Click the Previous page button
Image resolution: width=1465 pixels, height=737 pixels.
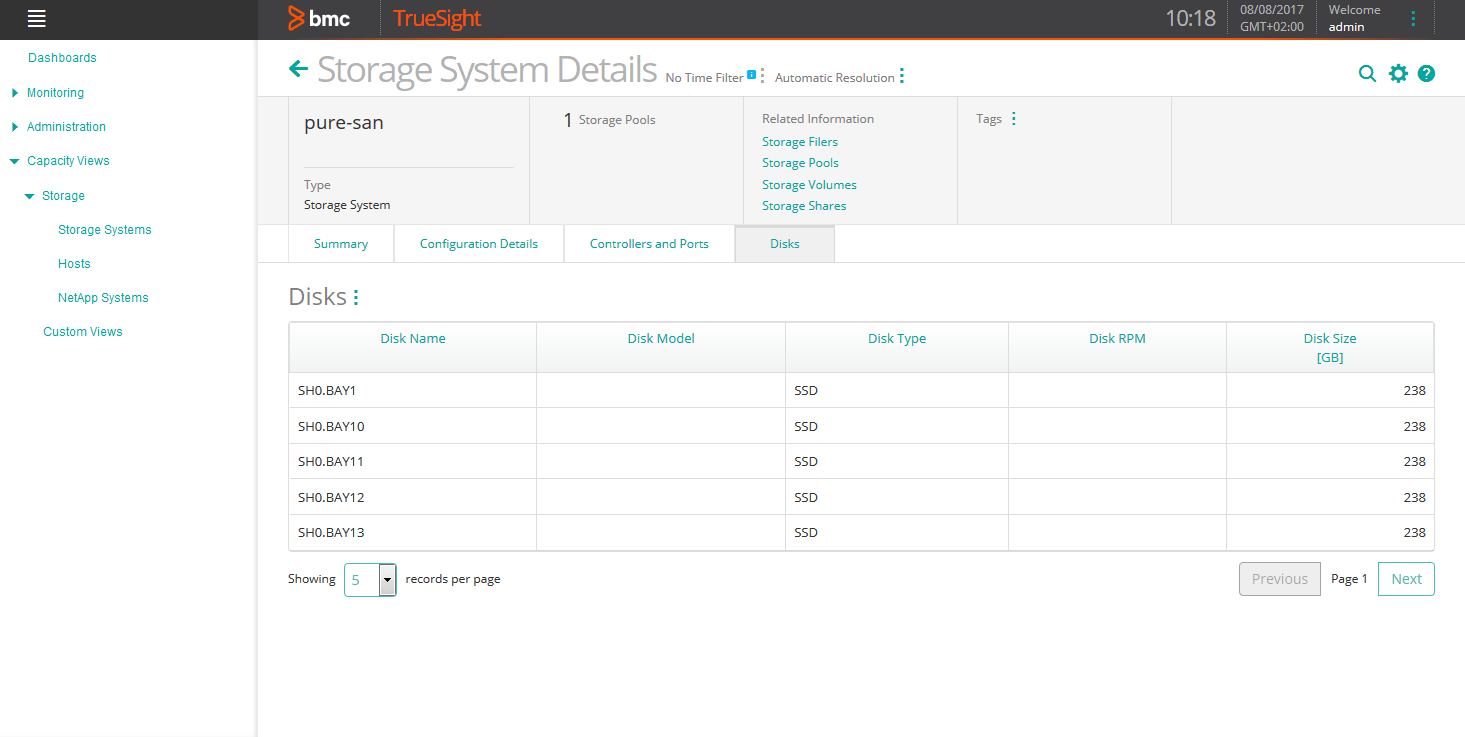[x=1280, y=579]
